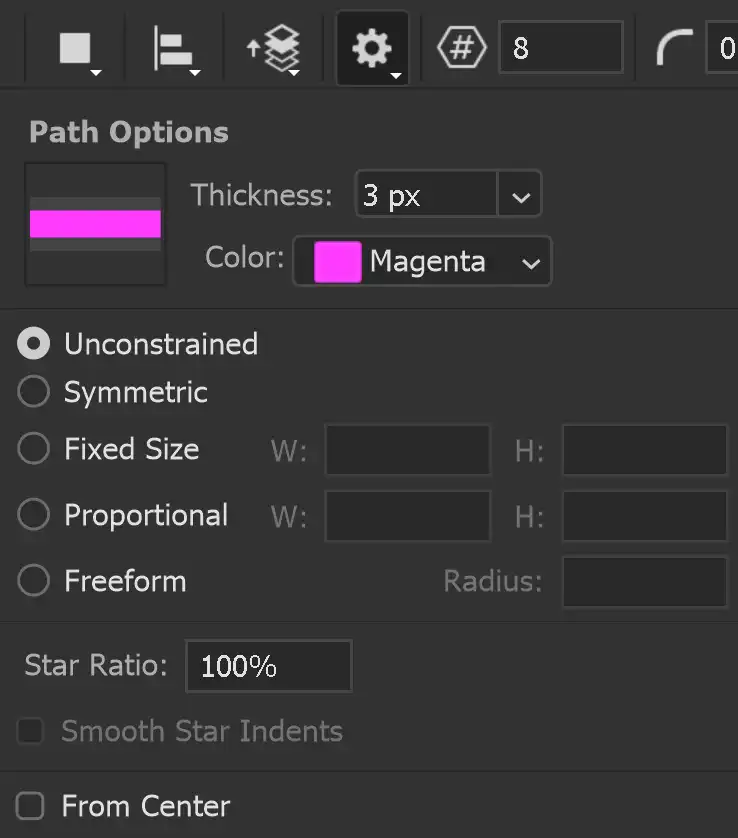
Task: Choose the Fixed Size mode
Action: (33, 449)
